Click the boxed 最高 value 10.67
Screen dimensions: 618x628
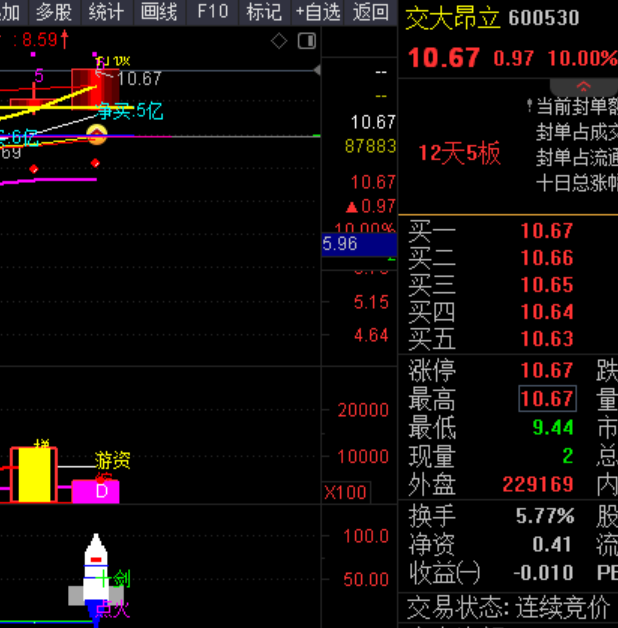(548, 399)
